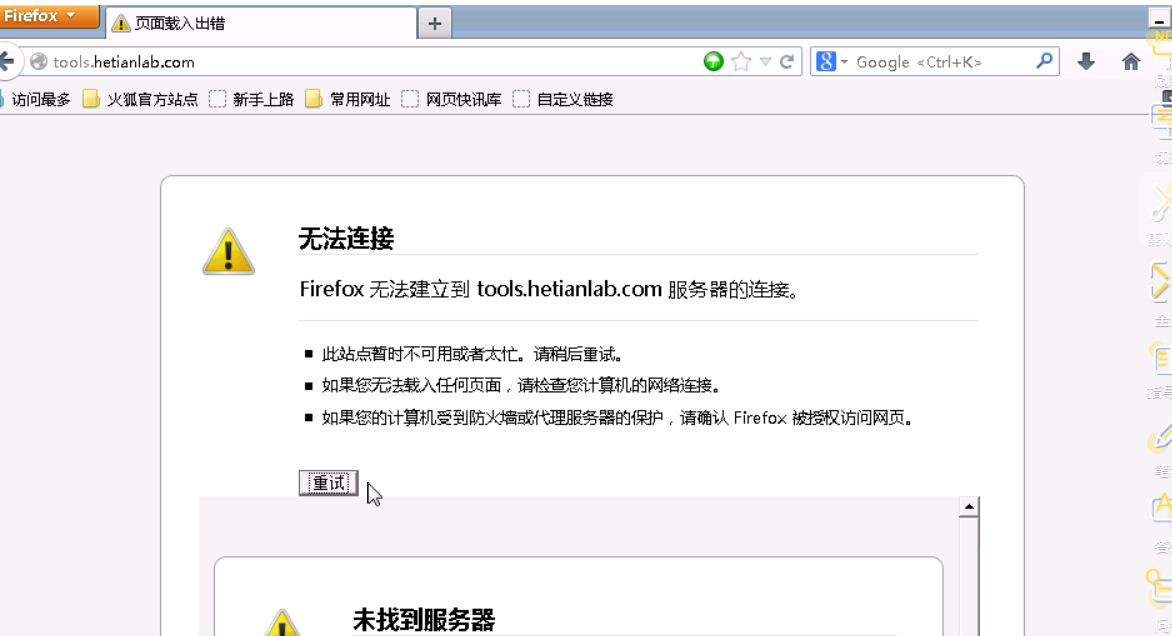Viewport: 1172px width, 636px height.
Task: Open the orange Firefox menu button
Action: tap(49, 16)
